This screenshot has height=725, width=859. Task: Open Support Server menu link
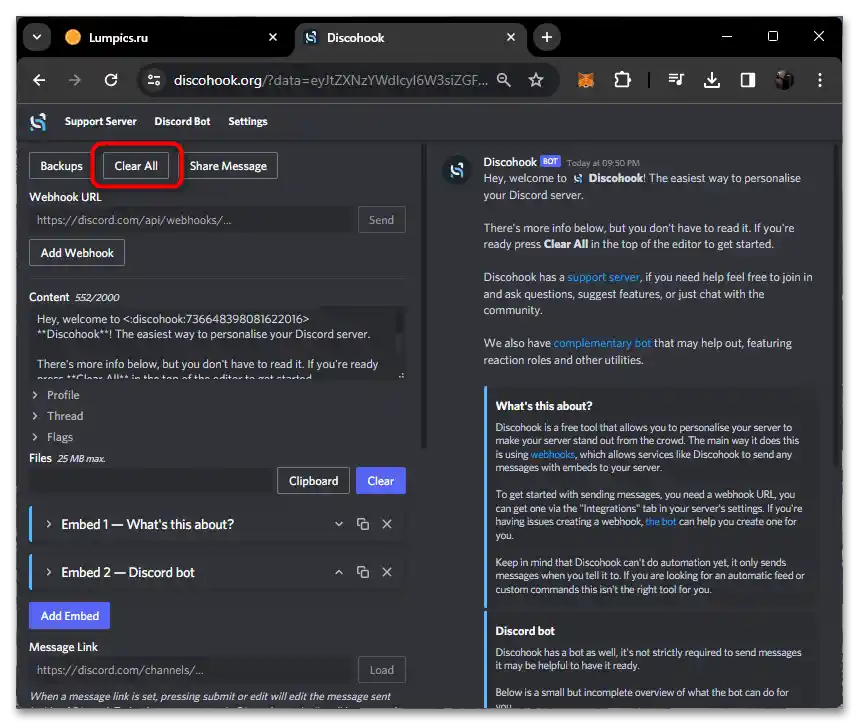pyautogui.click(x=101, y=122)
